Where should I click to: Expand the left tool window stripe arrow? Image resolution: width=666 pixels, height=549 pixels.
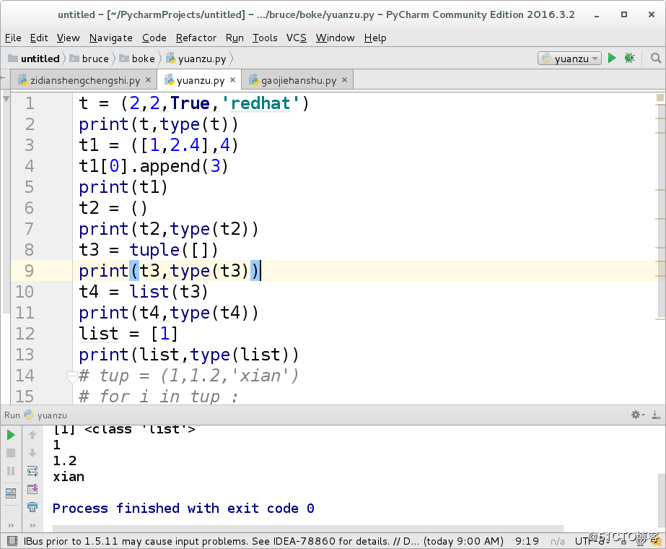click(x=6, y=99)
